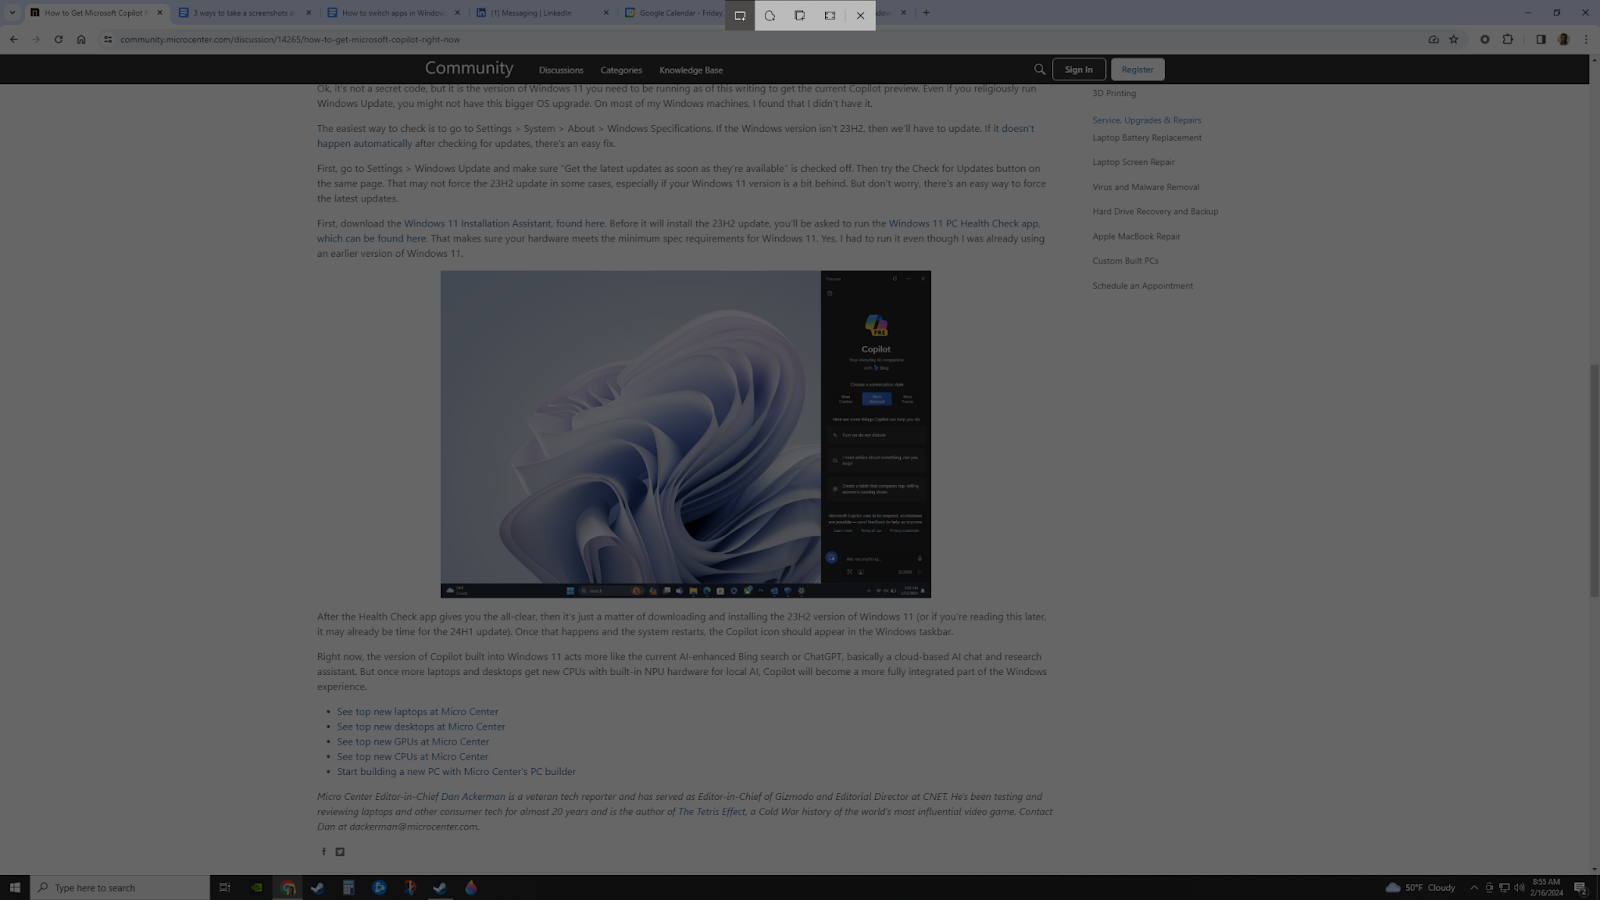Image resolution: width=1600 pixels, height=900 pixels.
Task: Open weather widget showing 50°F Cloudy
Action: coord(1420,887)
